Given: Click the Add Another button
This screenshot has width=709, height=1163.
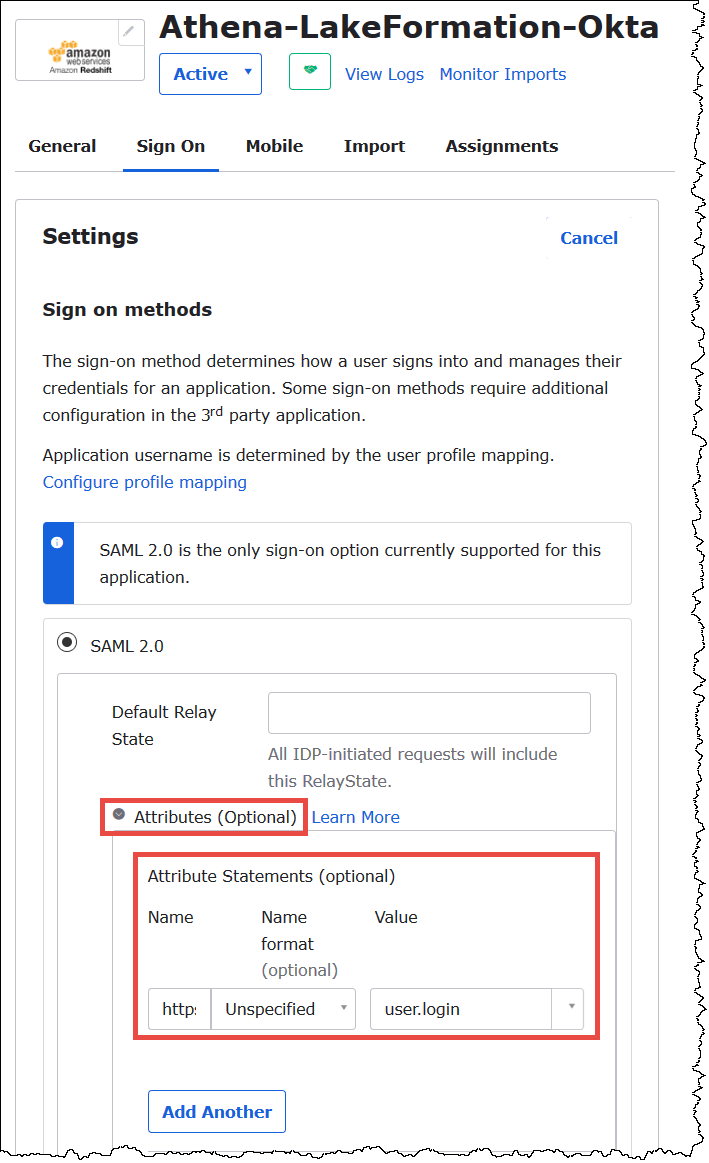Looking at the screenshot, I should tap(216, 1111).
